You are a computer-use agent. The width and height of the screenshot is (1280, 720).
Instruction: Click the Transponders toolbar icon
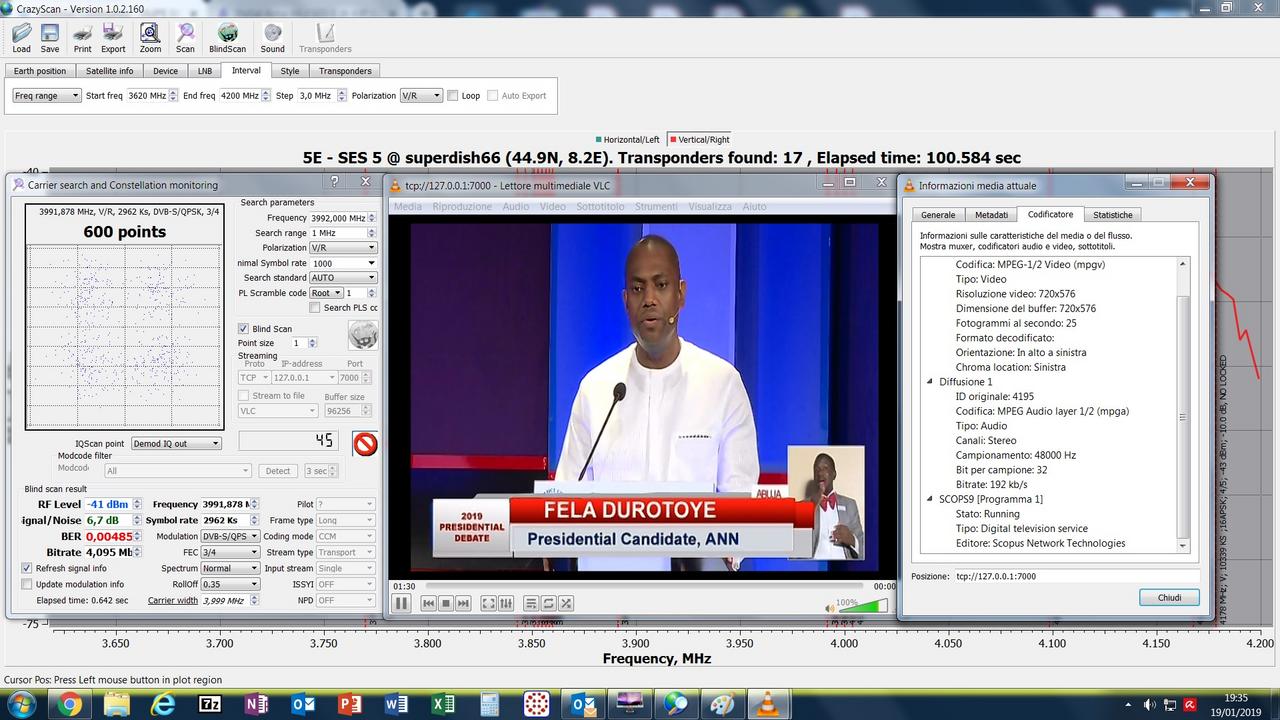[325, 38]
